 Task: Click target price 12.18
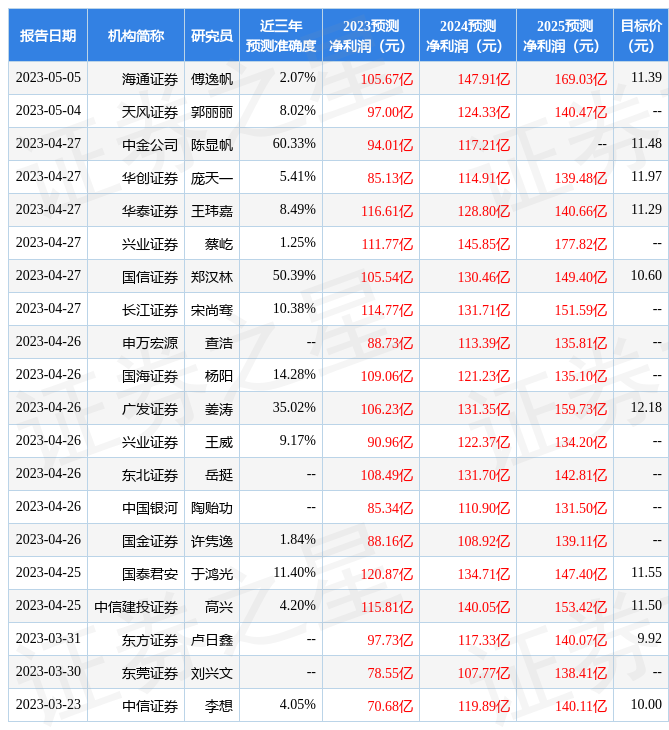click(646, 407)
